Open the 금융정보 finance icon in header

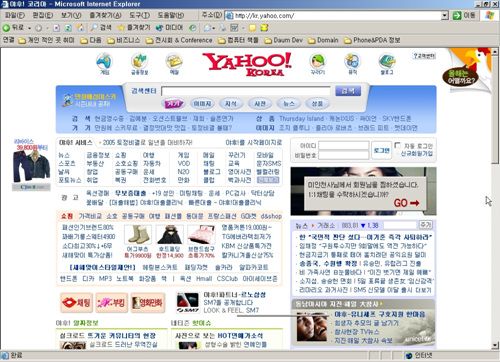[139, 64]
